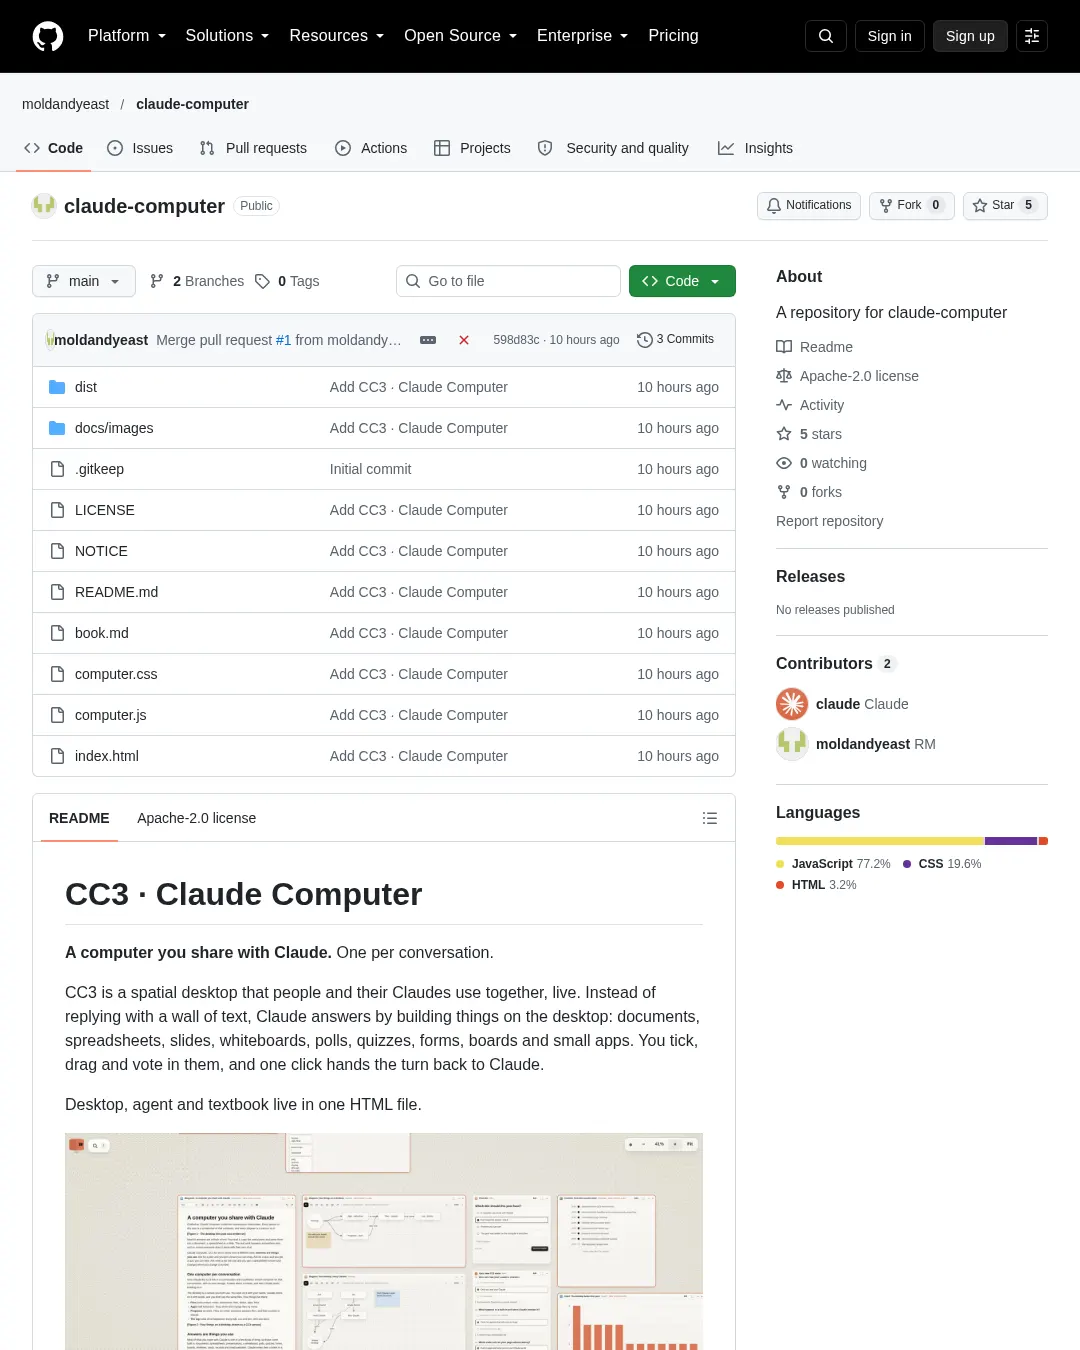Click the license scale icon
Viewport: 1080px width, 1350px height.
click(784, 376)
